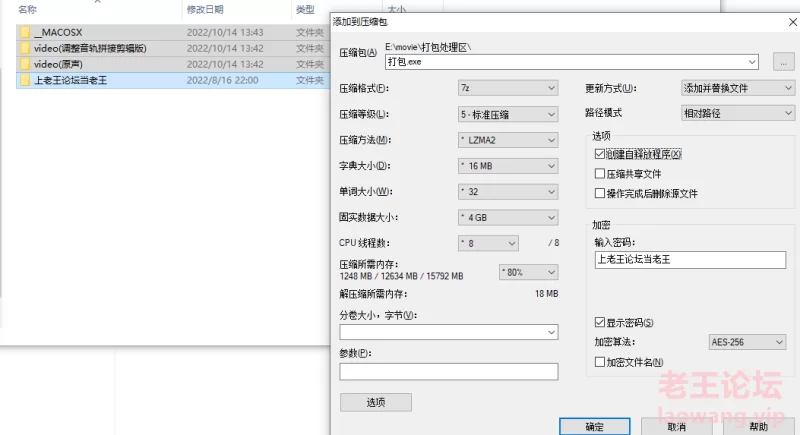Sort by the 修改日期 column header
Screen dimensions: 800x435
(205, 9)
